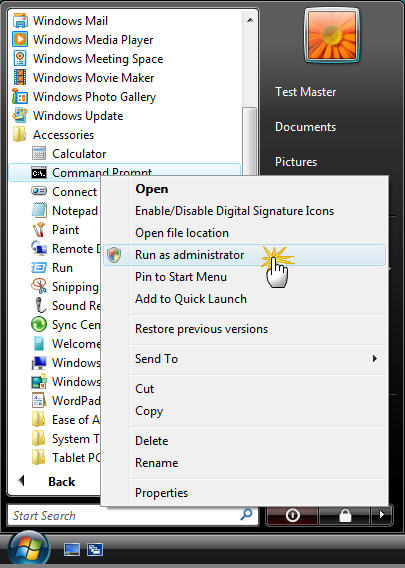Viewport: 405px width, 568px height.
Task: Click the orange flower user picture
Action: [332, 35]
